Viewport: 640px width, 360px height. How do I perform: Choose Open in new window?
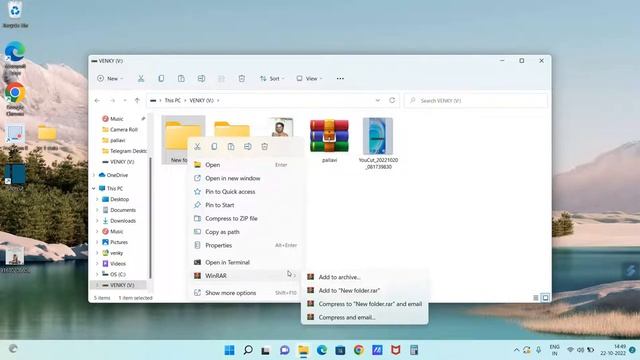pyautogui.click(x=246, y=178)
